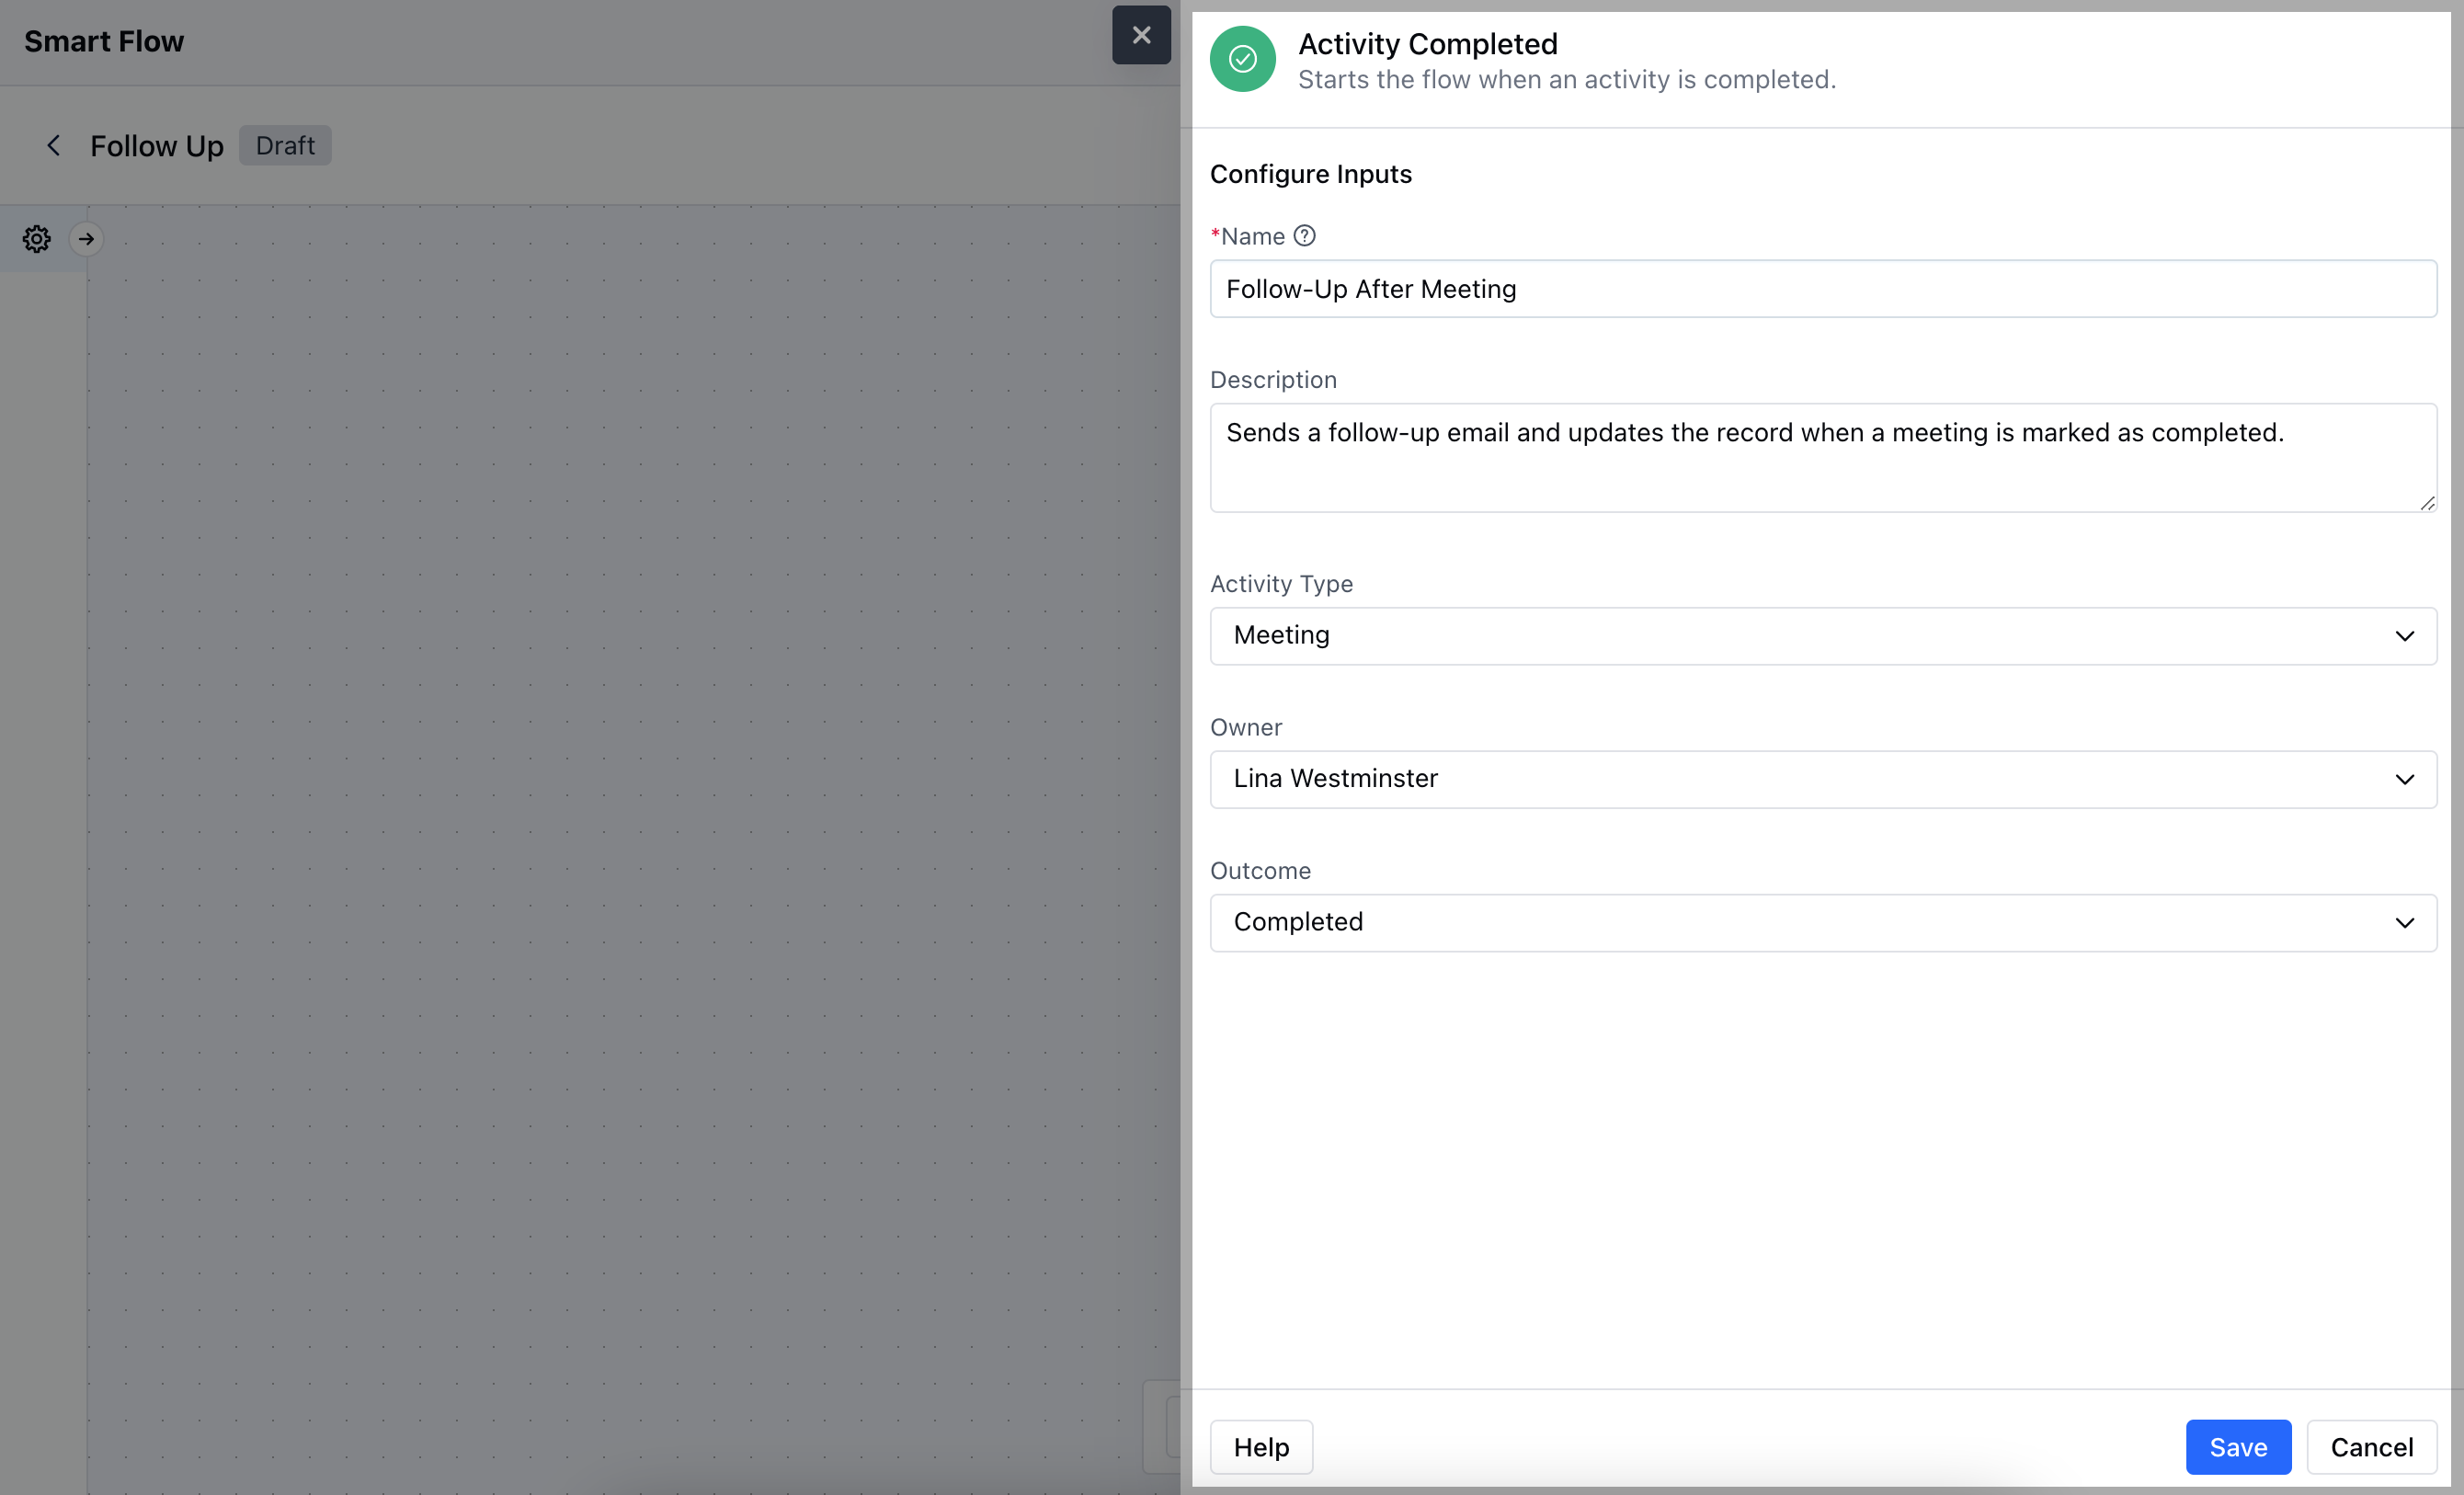This screenshot has height=1495, width=2464.
Task: Click the Activity Type chevron arrow
Action: [2404, 636]
